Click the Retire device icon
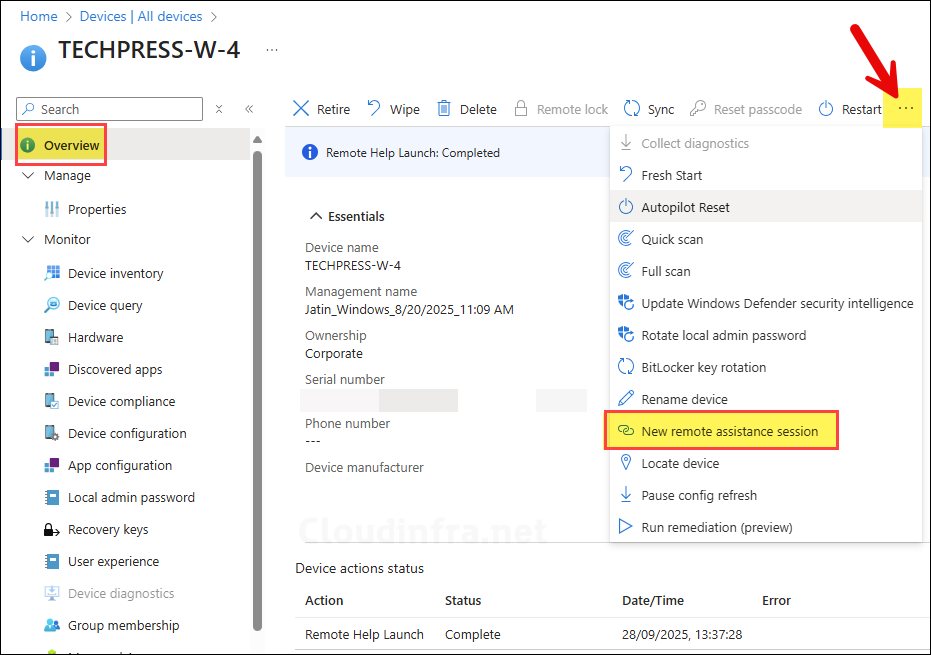Image resolution: width=931 pixels, height=655 pixels. click(301, 109)
